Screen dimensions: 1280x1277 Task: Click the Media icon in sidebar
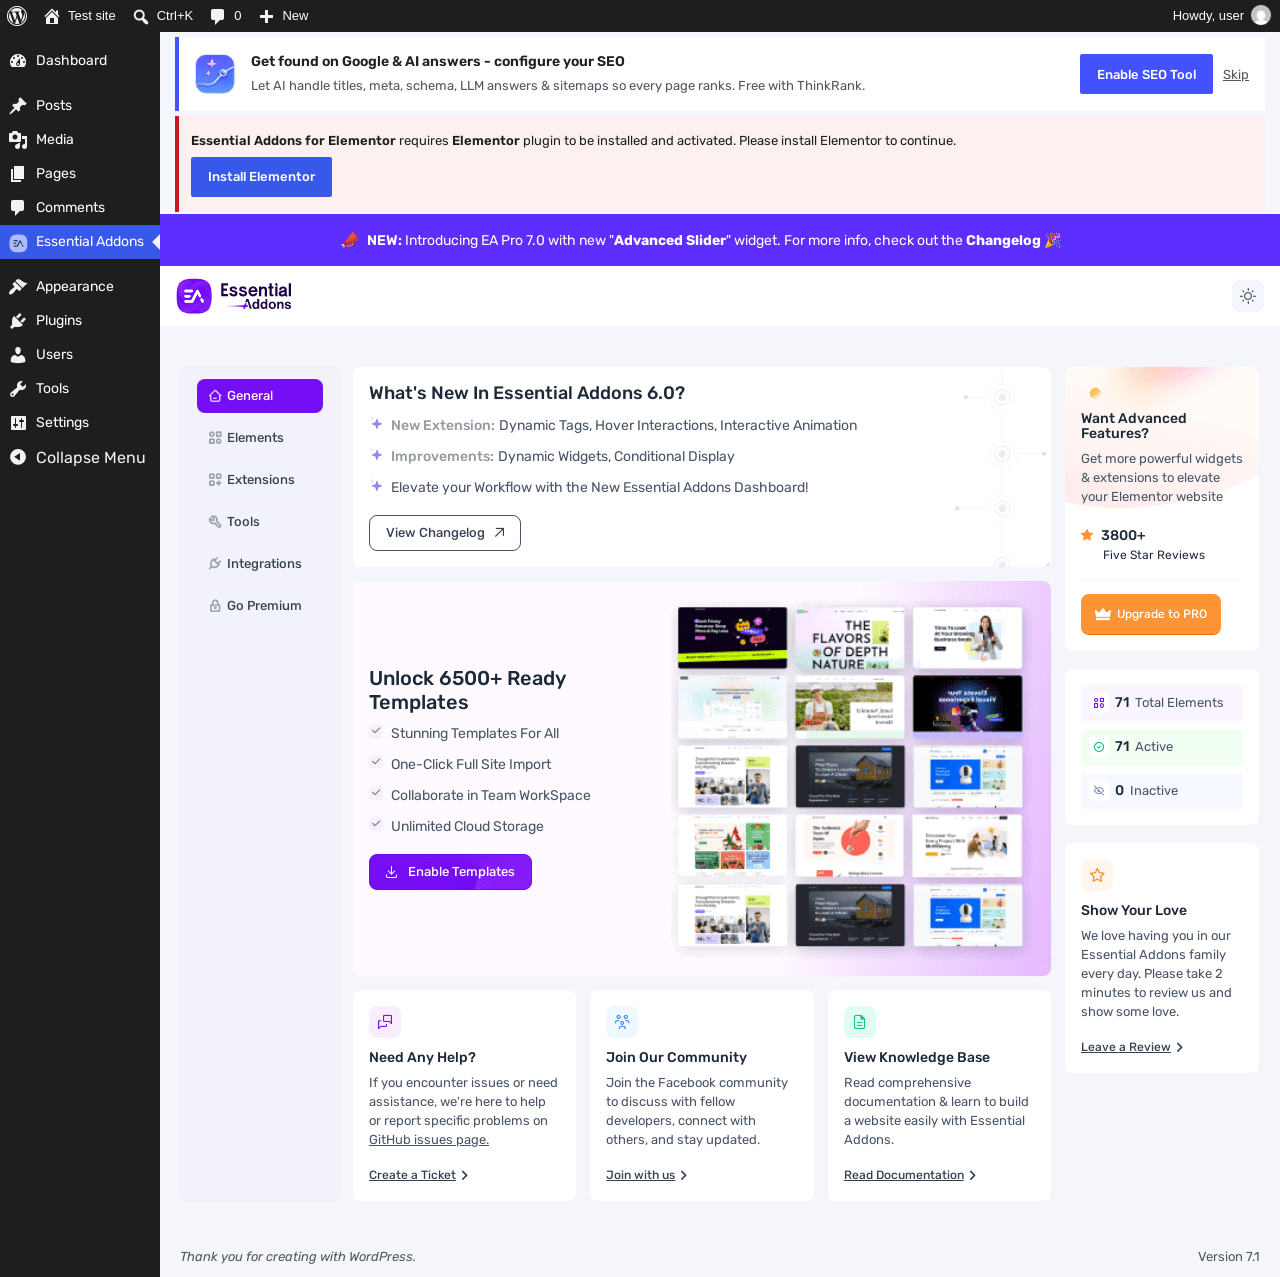tap(18, 139)
